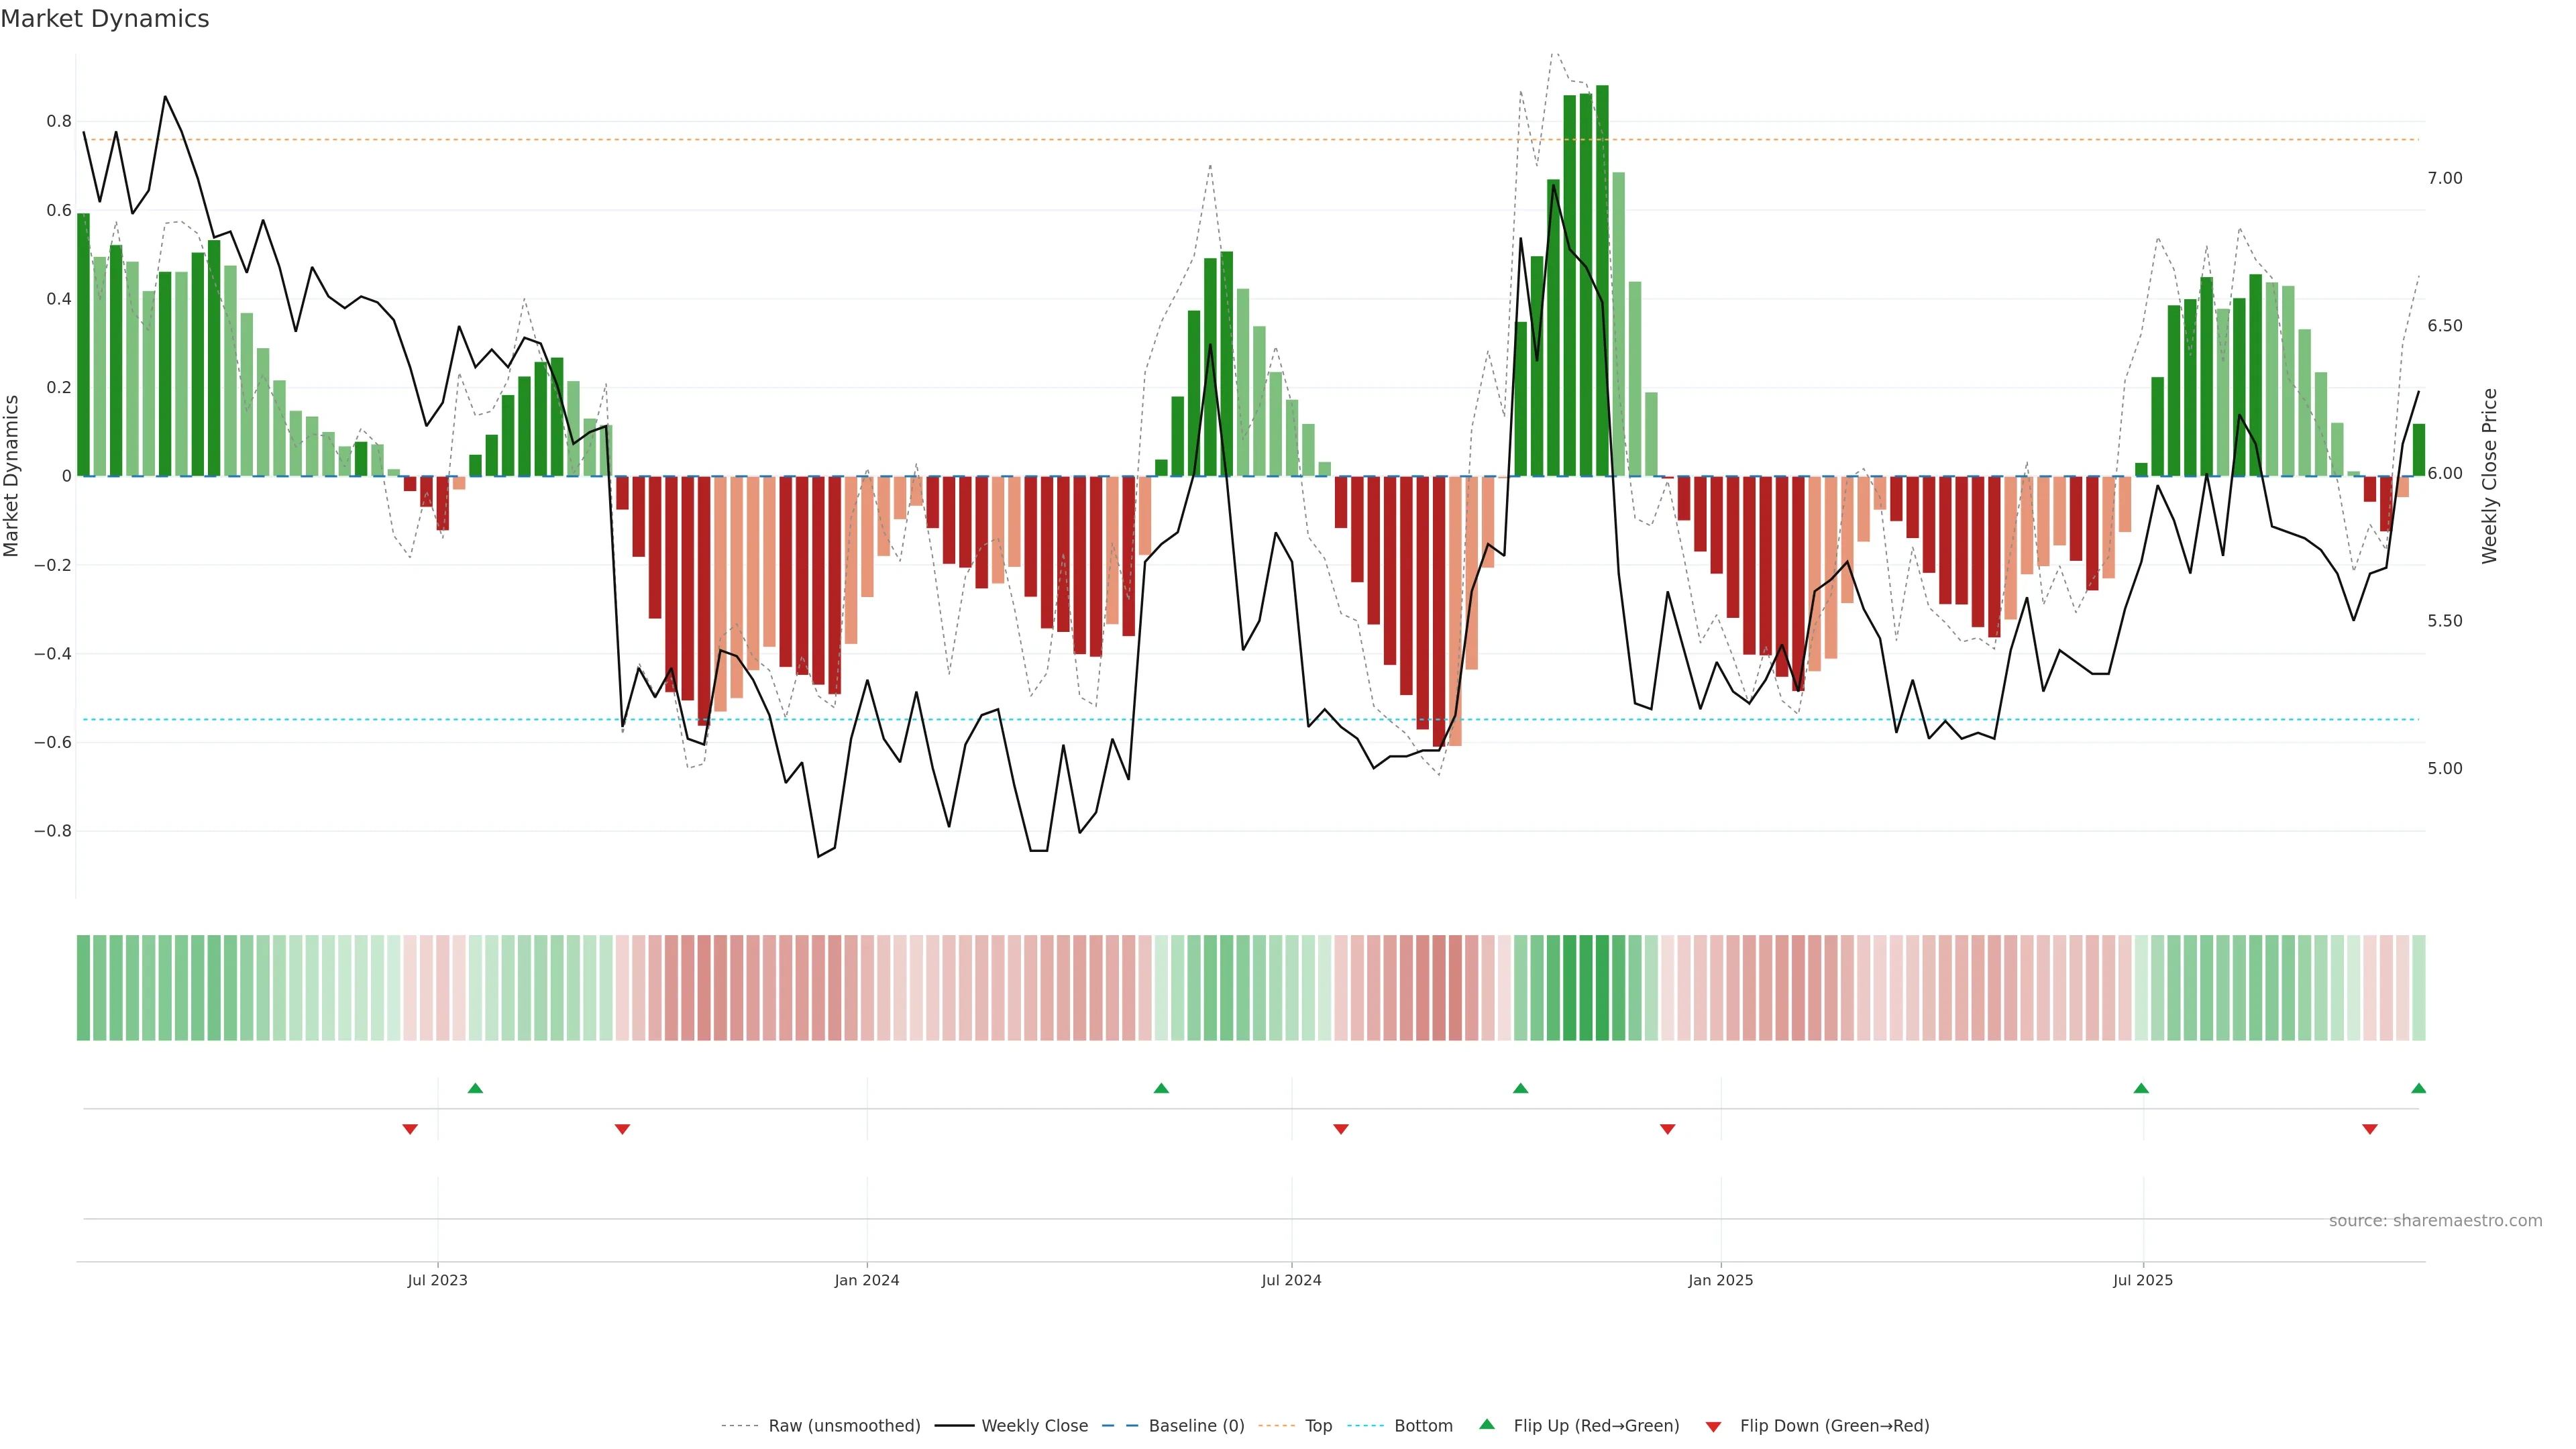Image resolution: width=2576 pixels, height=1449 pixels.
Task: Click the Jan 2024 x-axis label
Action: click(x=867, y=1280)
